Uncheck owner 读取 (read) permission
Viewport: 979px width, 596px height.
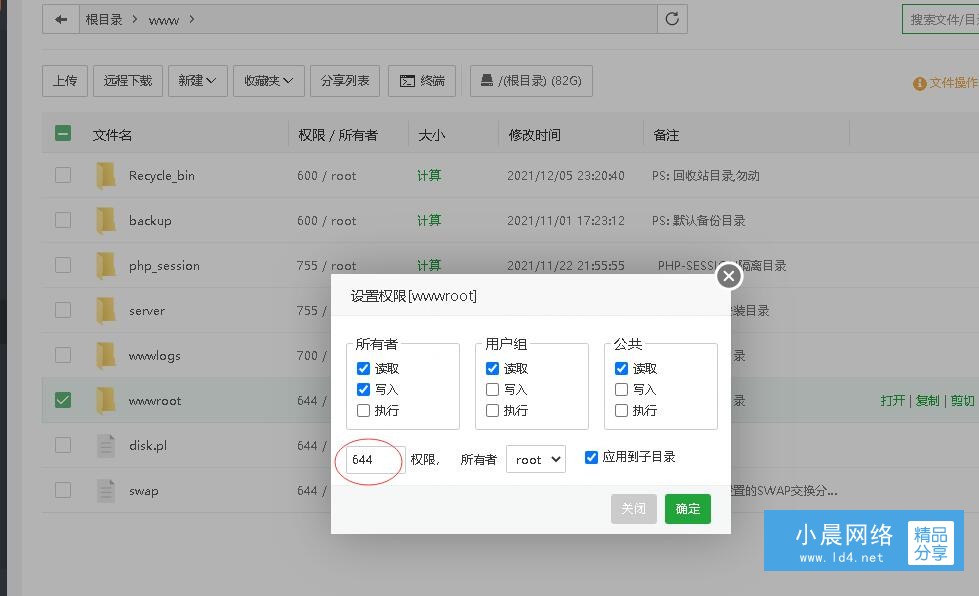[363, 368]
